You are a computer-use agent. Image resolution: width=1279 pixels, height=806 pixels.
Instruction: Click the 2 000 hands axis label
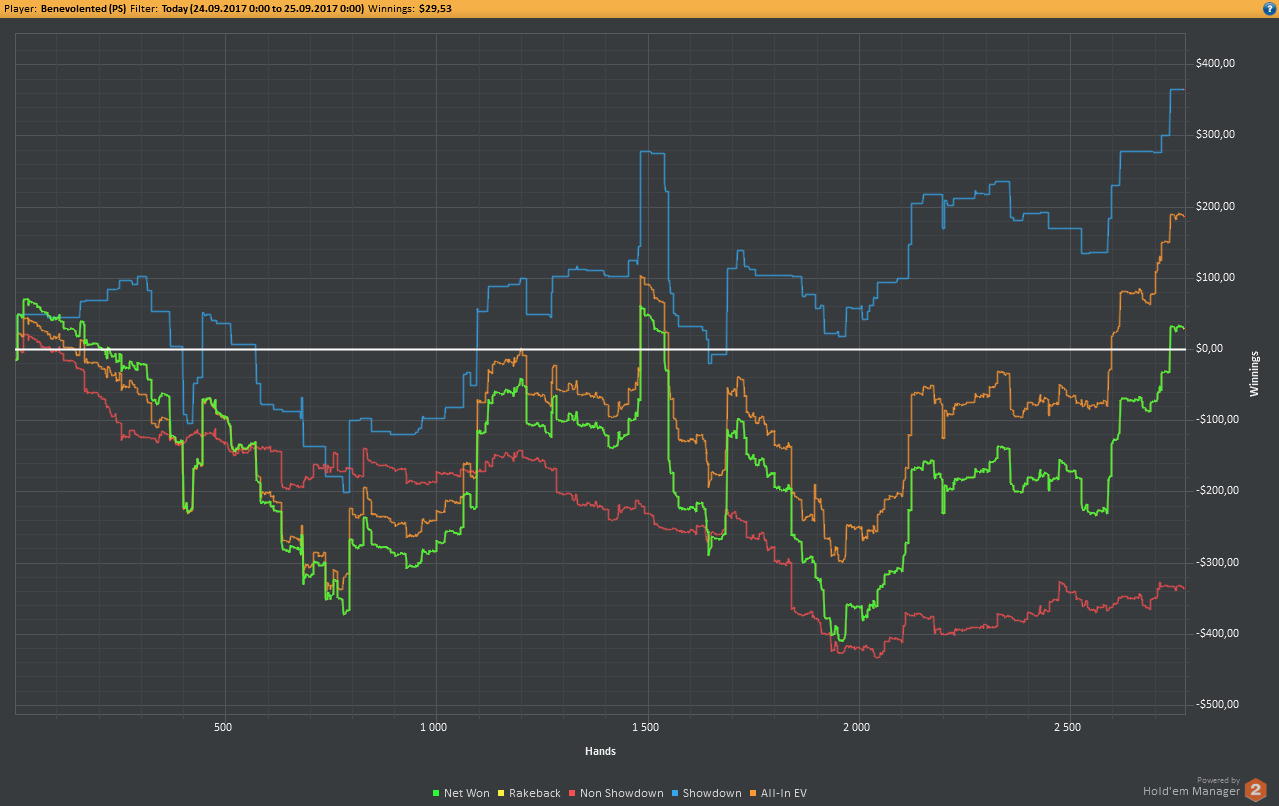pos(858,727)
